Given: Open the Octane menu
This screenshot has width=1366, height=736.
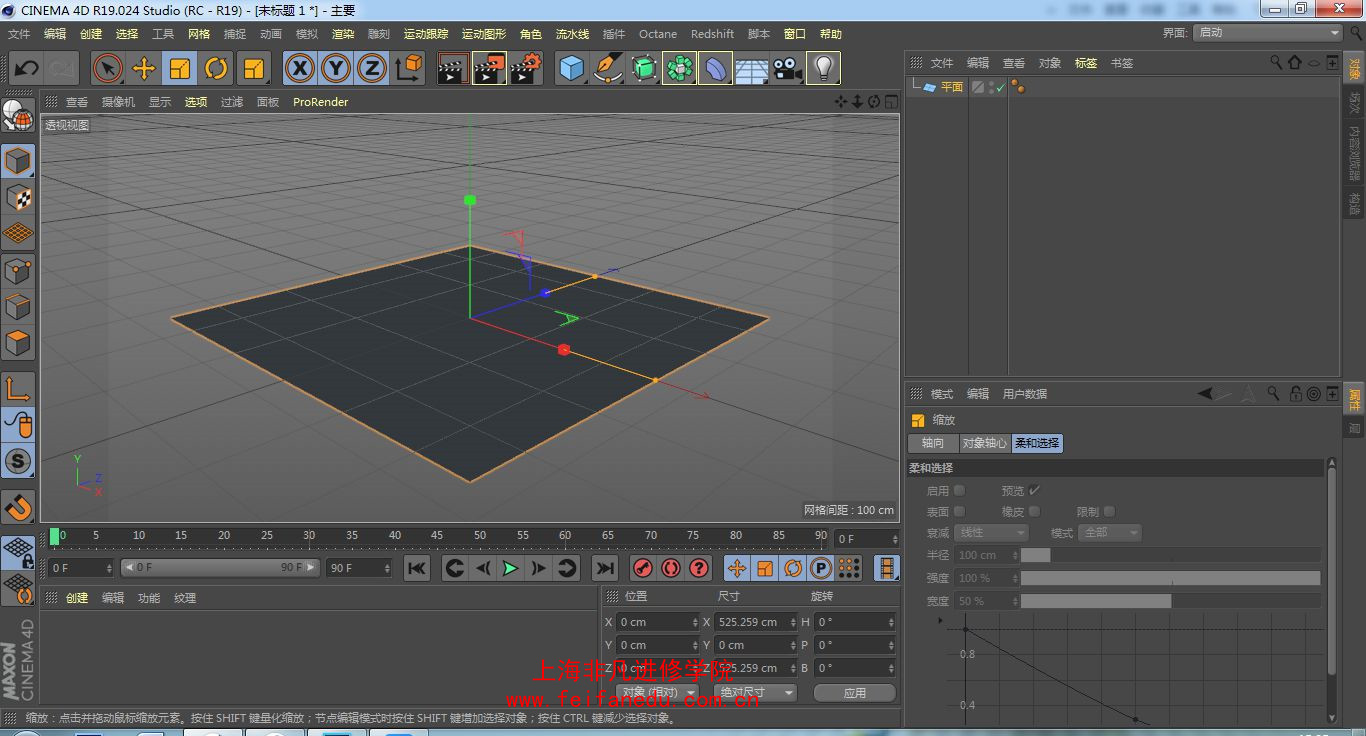Looking at the screenshot, I should (658, 34).
